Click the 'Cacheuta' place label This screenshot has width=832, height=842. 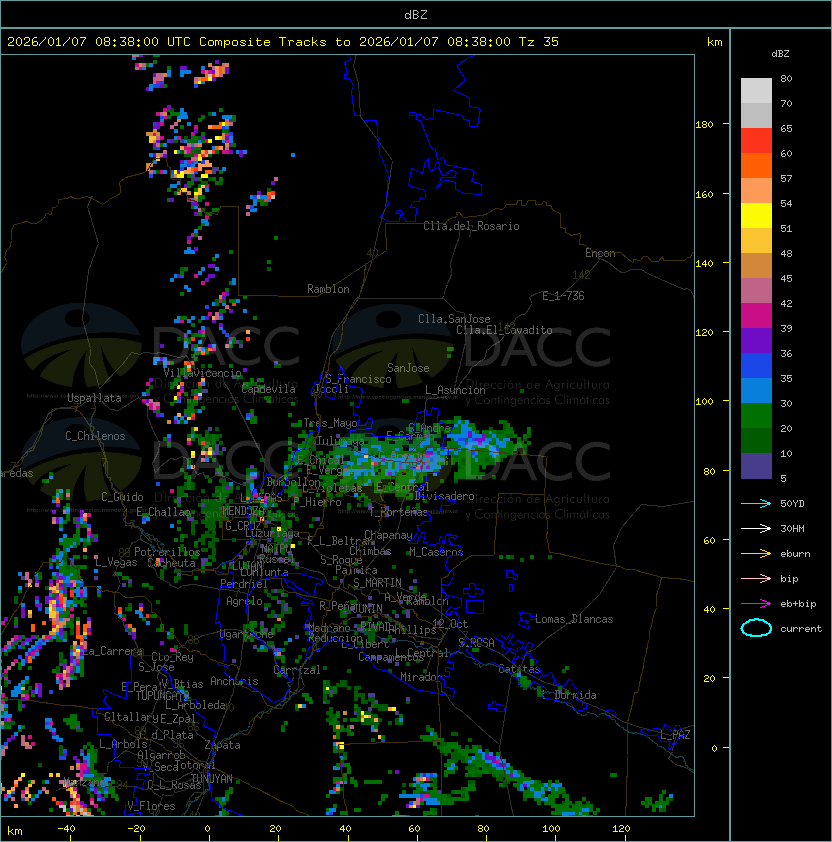point(171,563)
